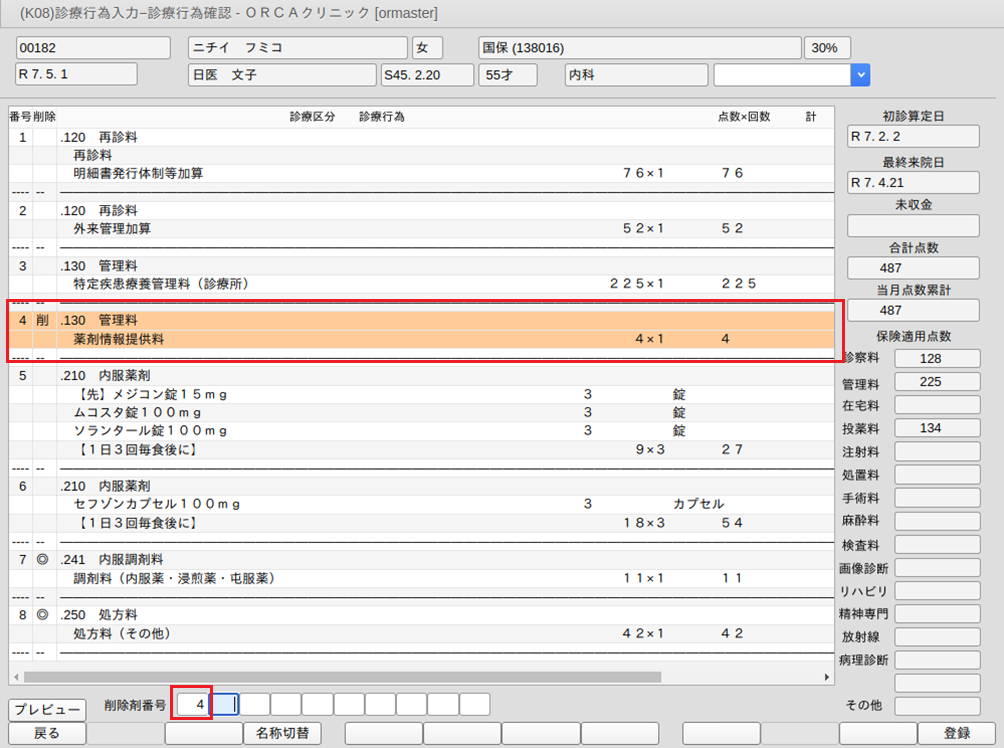Click the 合計点数 field showing 487
Image resolution: width=1004 pixels, height=748 pixels.
pos(912,268)
